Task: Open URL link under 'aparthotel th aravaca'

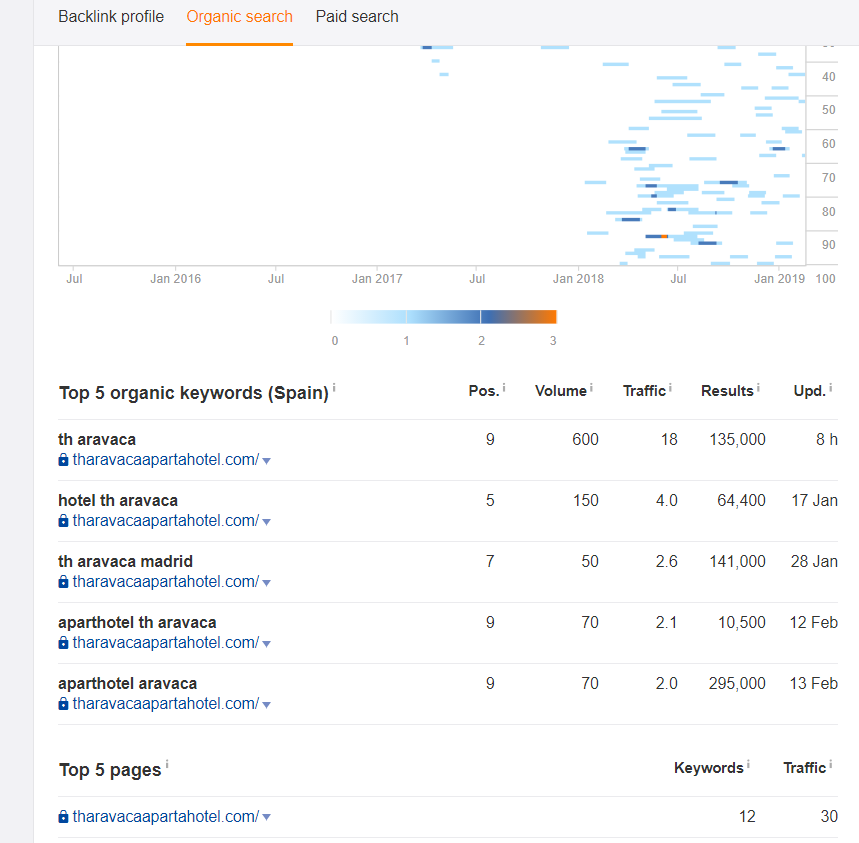Action: click(165, 643)
